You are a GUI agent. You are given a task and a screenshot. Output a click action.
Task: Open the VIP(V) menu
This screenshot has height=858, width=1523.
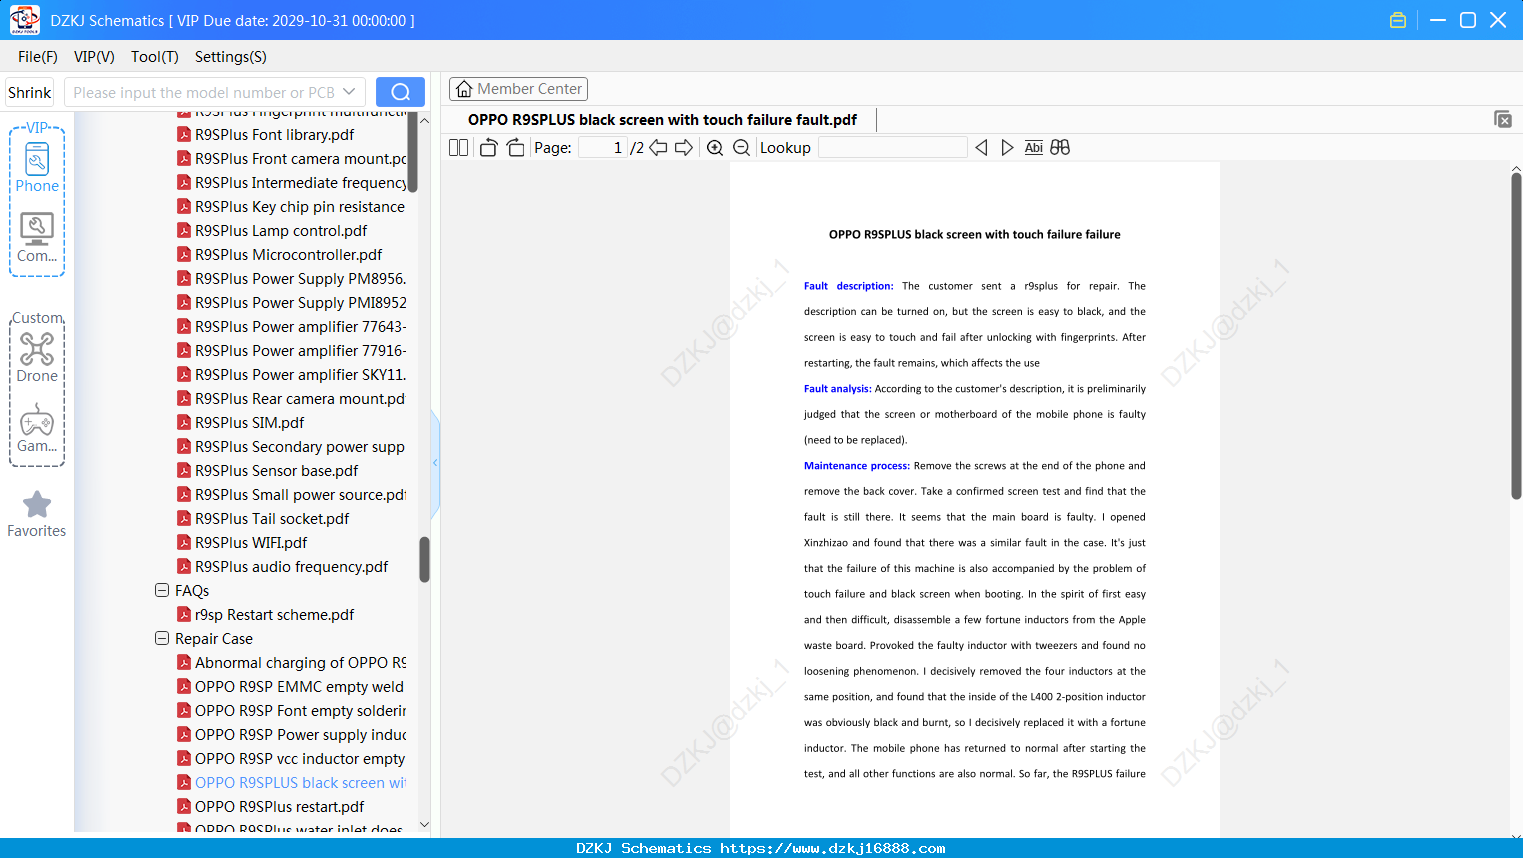tap(94, 57)
